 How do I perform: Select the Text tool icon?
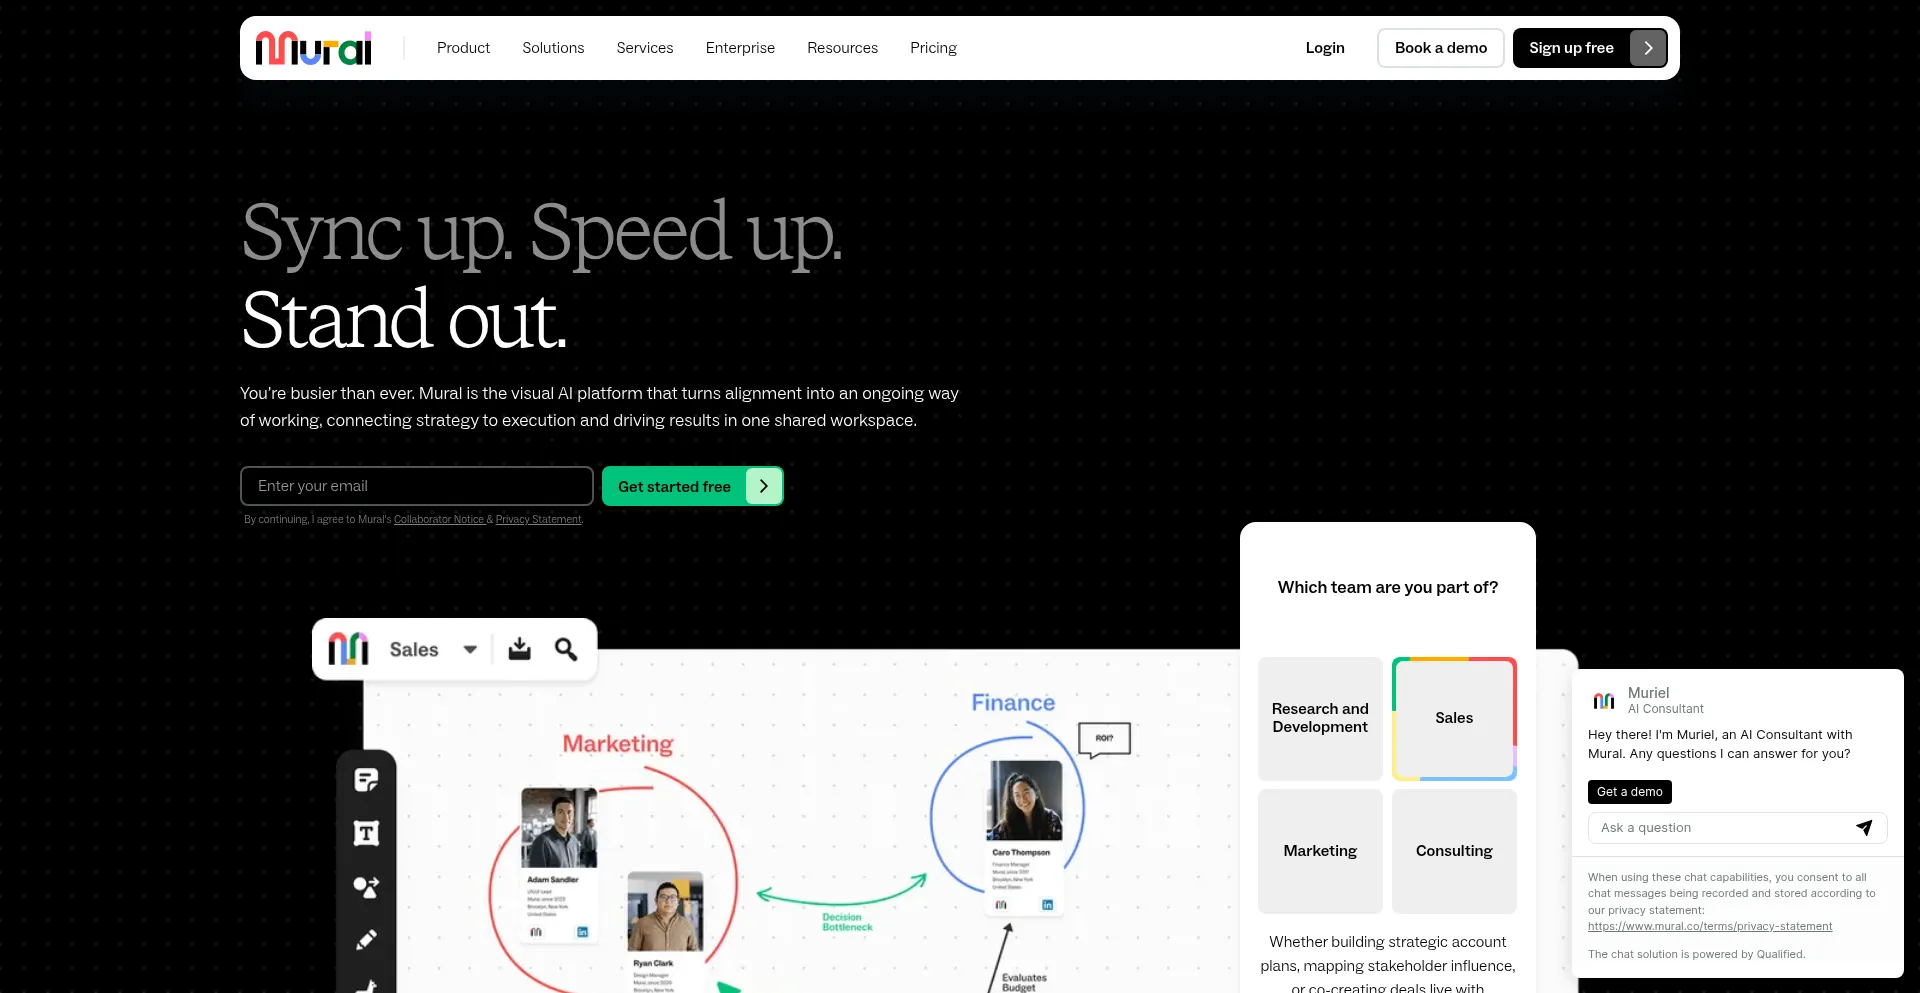click(366, 833)
